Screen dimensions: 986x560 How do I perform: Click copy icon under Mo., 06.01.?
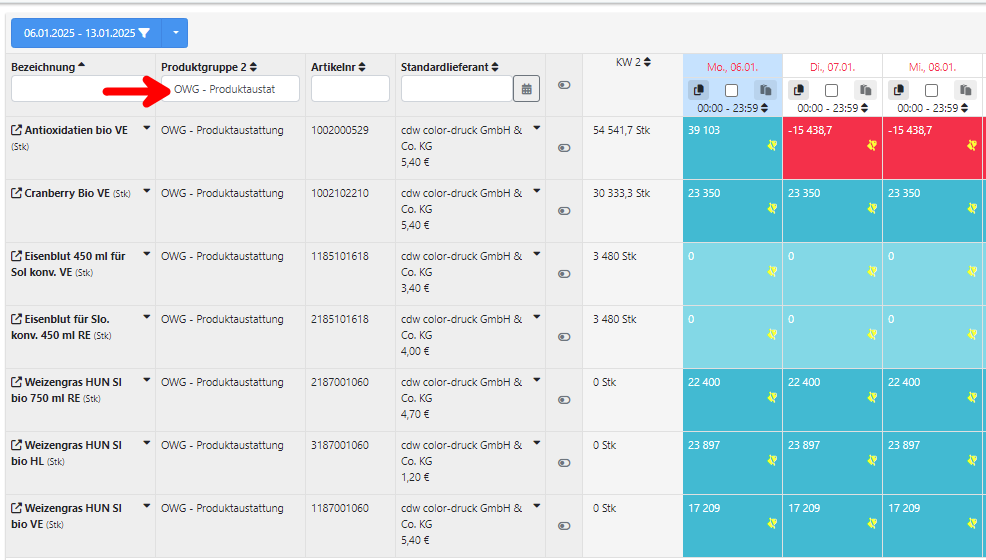(x=698, y=90)
